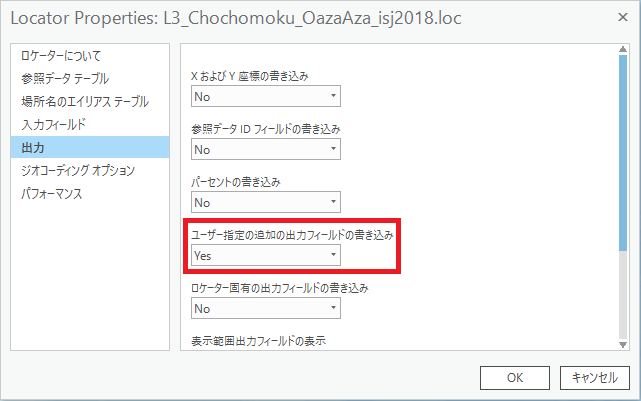Open パーセントの書き込み dropdown

266,202
